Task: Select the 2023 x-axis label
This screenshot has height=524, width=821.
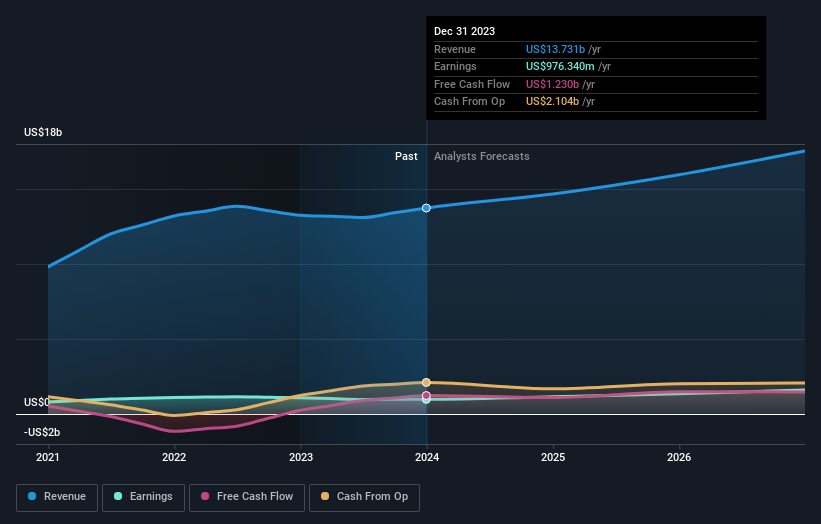Action: point(300,457)
